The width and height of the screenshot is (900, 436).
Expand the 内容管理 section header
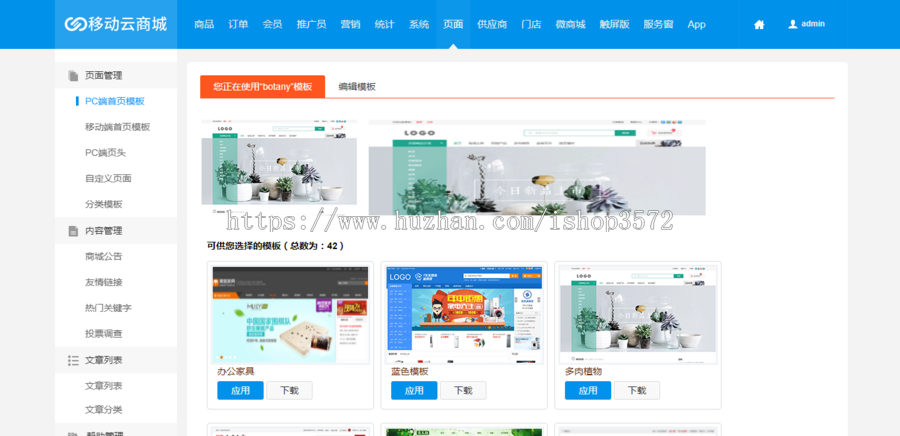(116, 231)
